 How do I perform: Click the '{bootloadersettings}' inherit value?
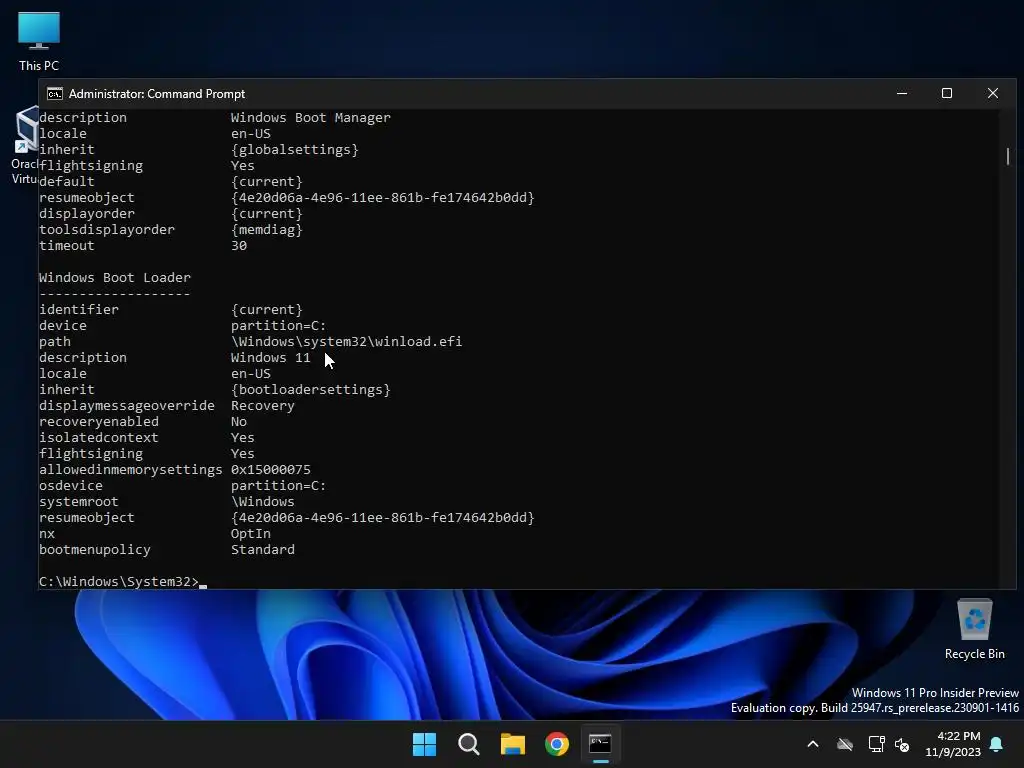coord(311,389)
